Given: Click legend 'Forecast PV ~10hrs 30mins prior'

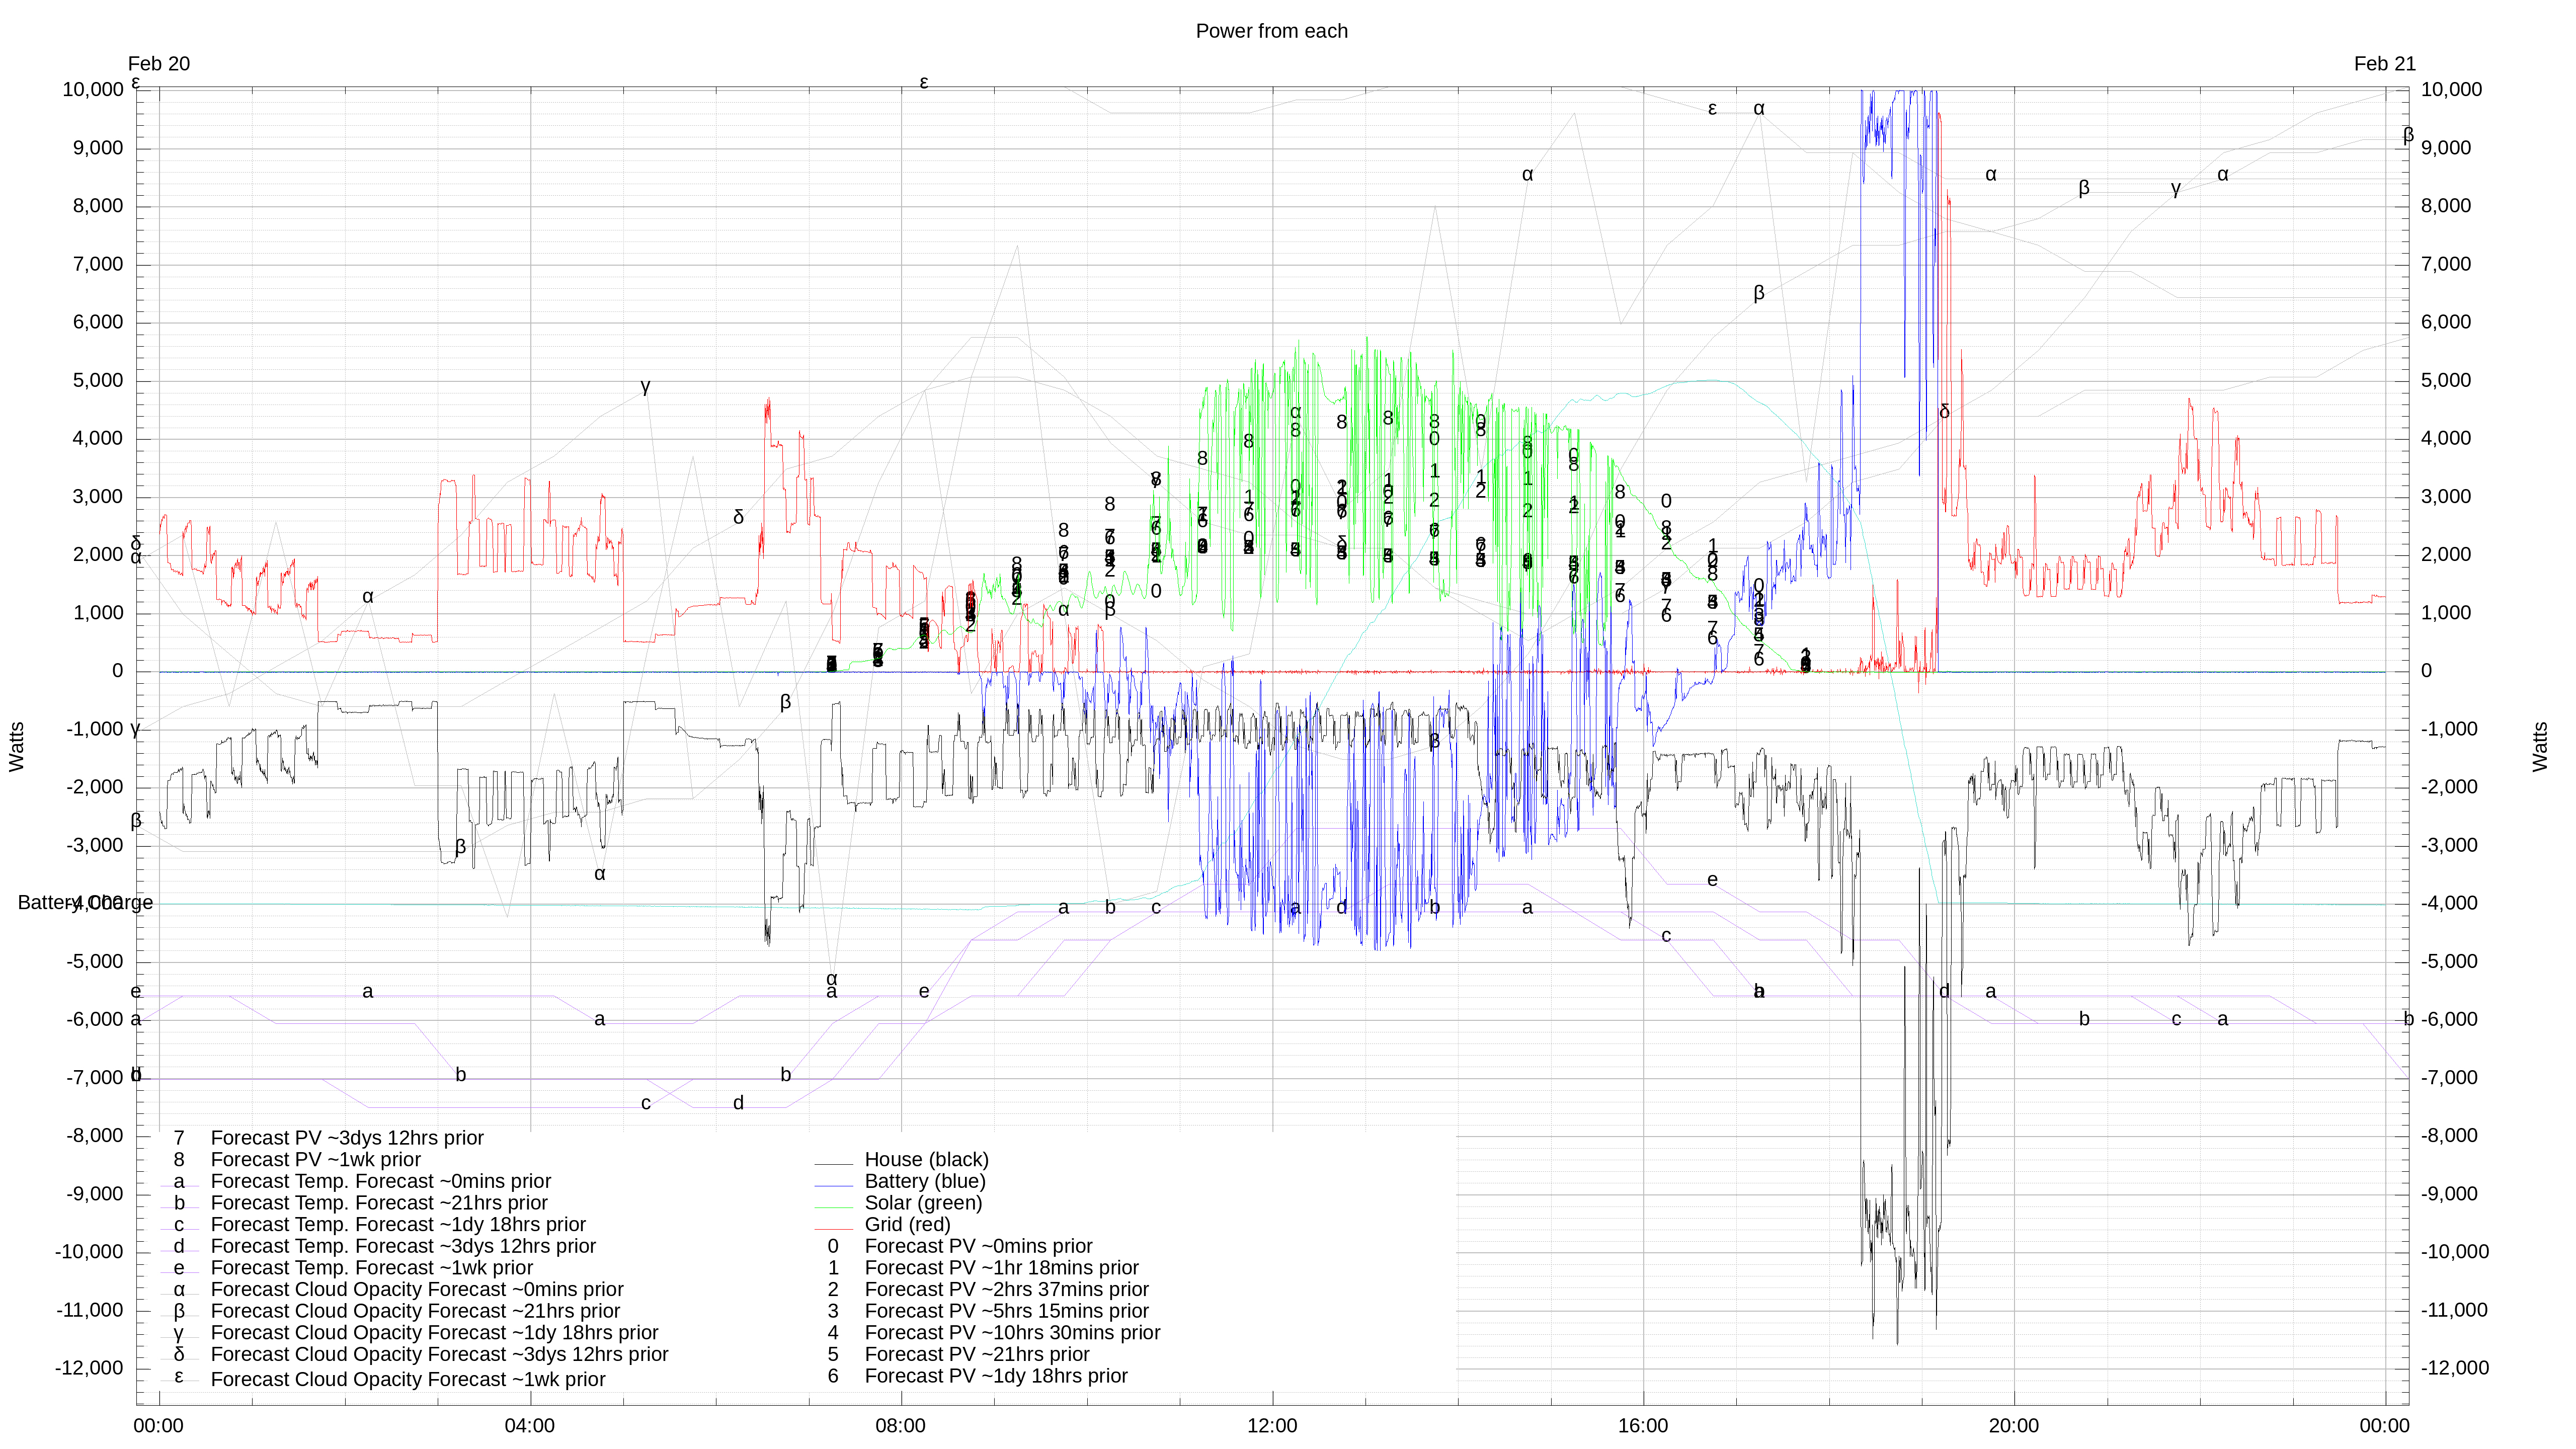Looking at the screenshot, I should coord(1012,1333).
